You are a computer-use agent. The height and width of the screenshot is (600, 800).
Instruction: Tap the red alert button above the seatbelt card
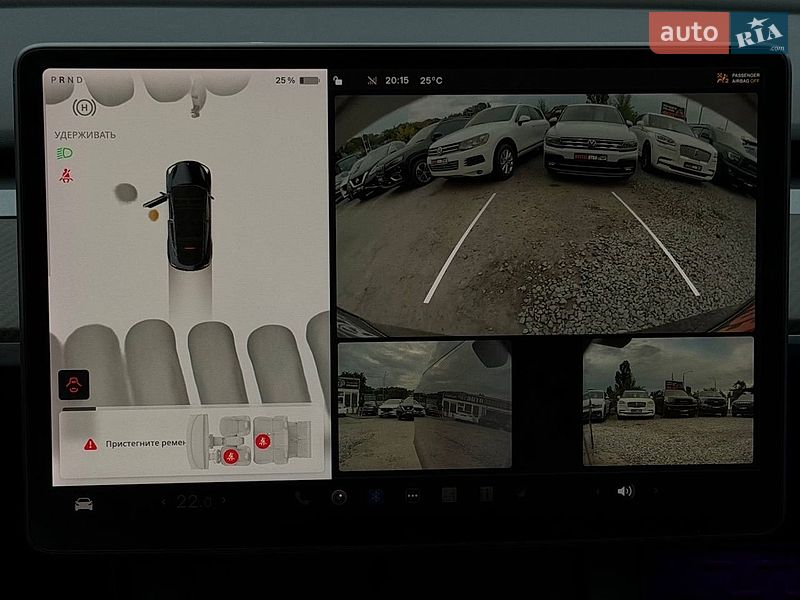pos(74,385)
